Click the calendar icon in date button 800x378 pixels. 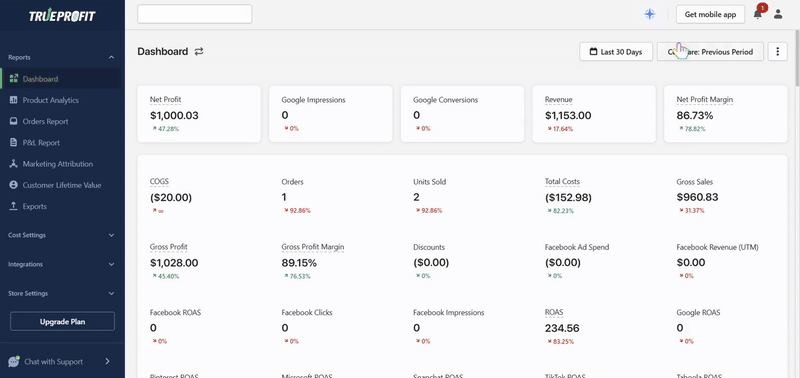(x=593, y=52)
